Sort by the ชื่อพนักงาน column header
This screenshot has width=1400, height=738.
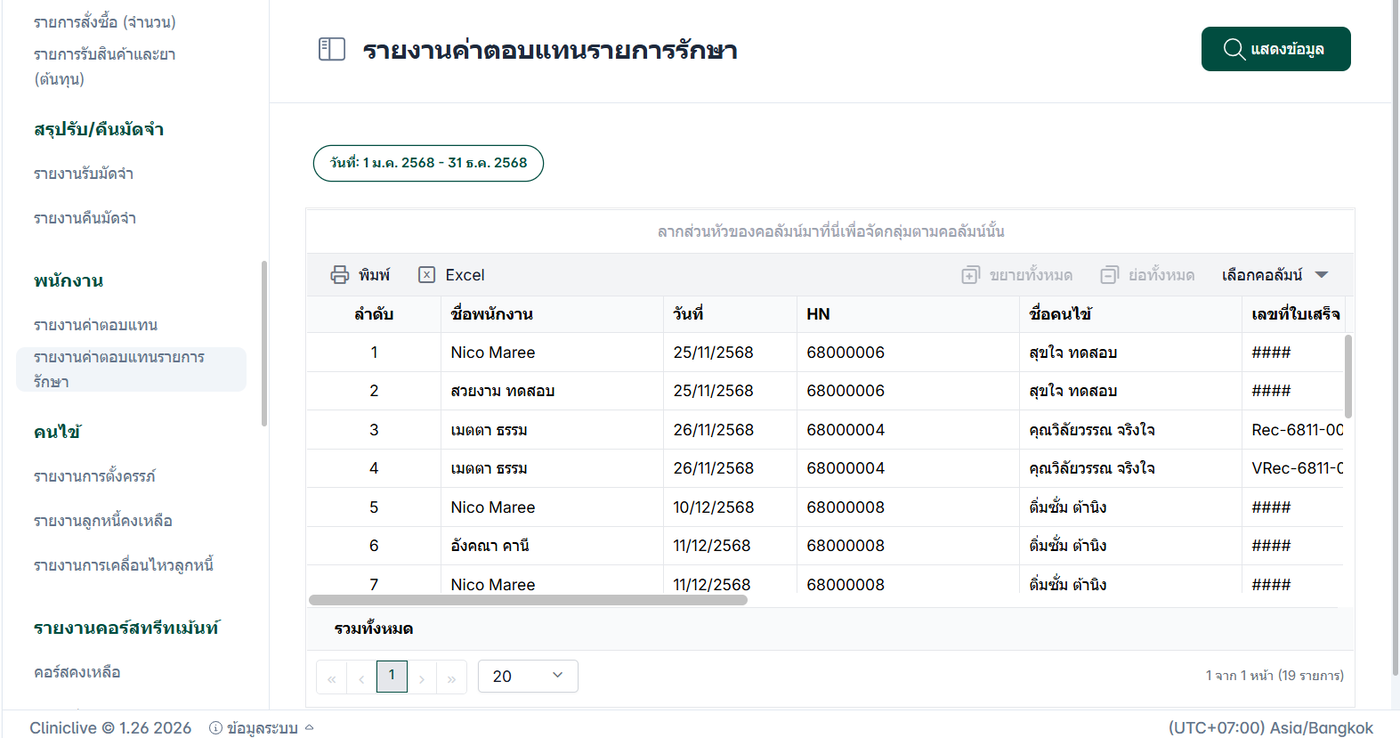(491, 314)
